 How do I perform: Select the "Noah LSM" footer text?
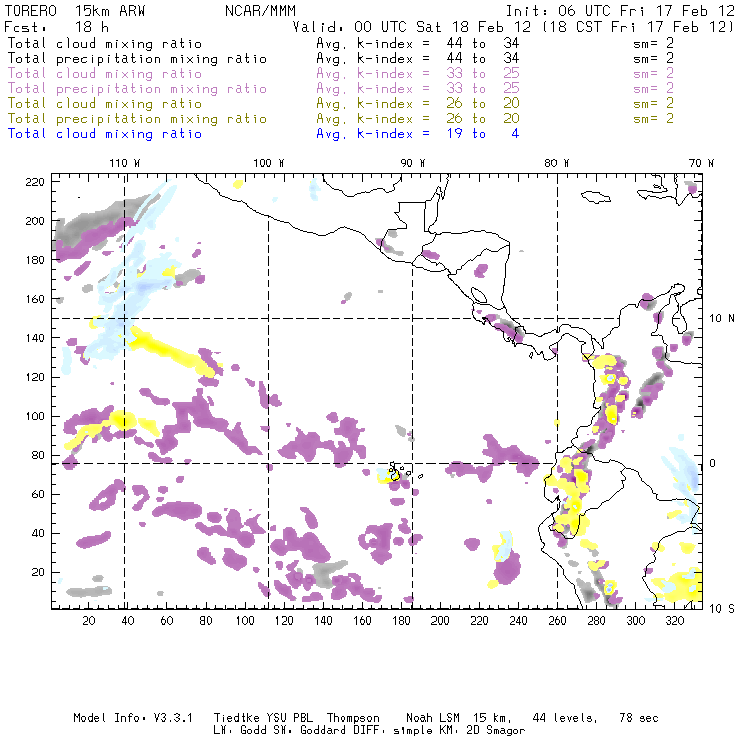432,718
